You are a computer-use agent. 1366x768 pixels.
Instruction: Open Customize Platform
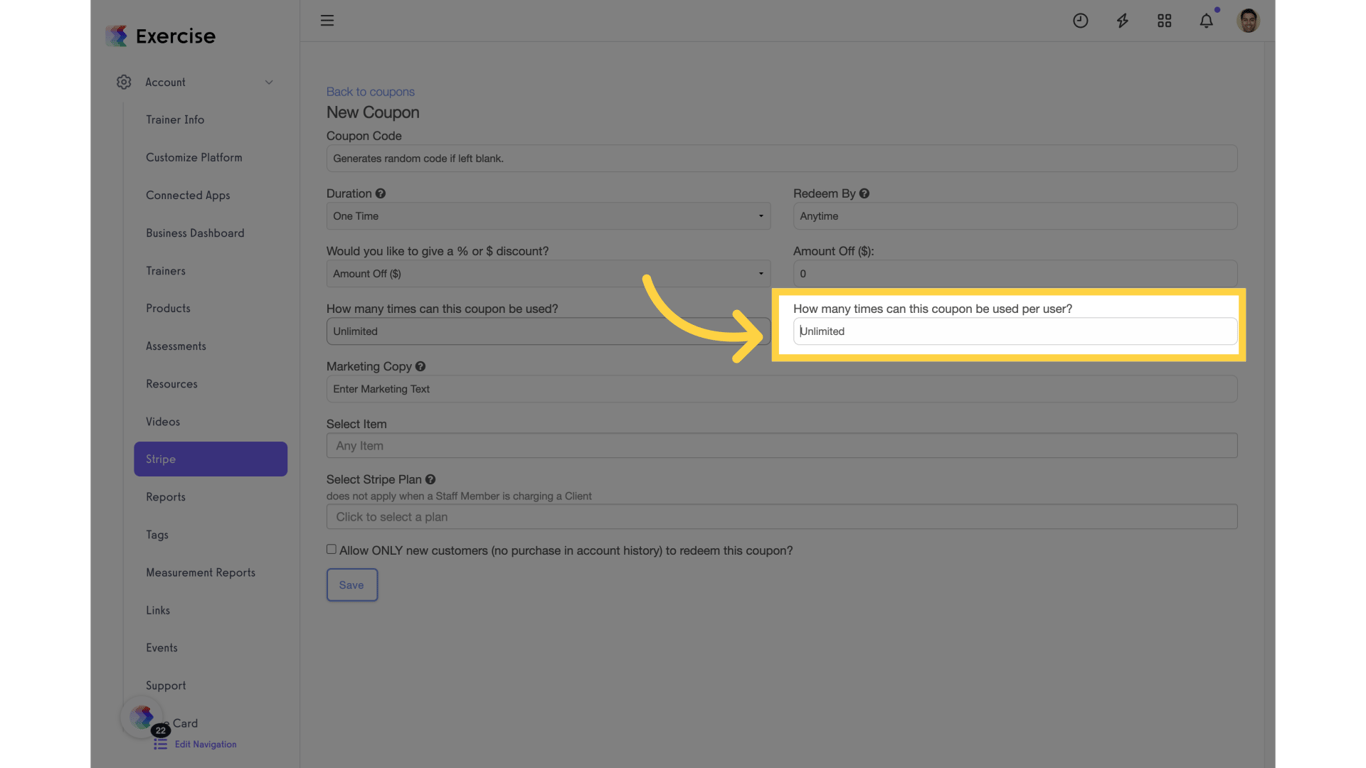(x=194, y=157)
